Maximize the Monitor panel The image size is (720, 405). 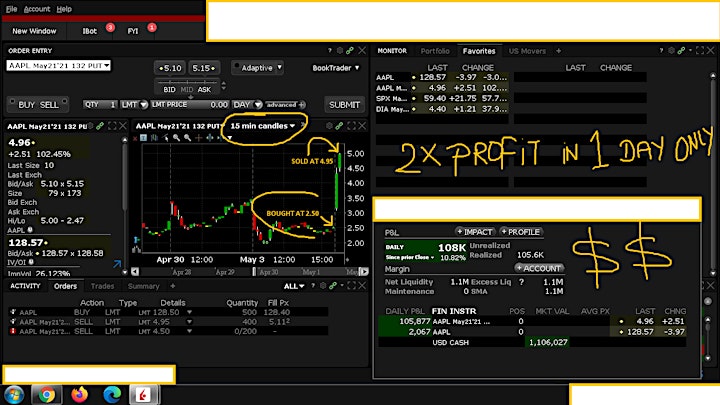[700, 51]
